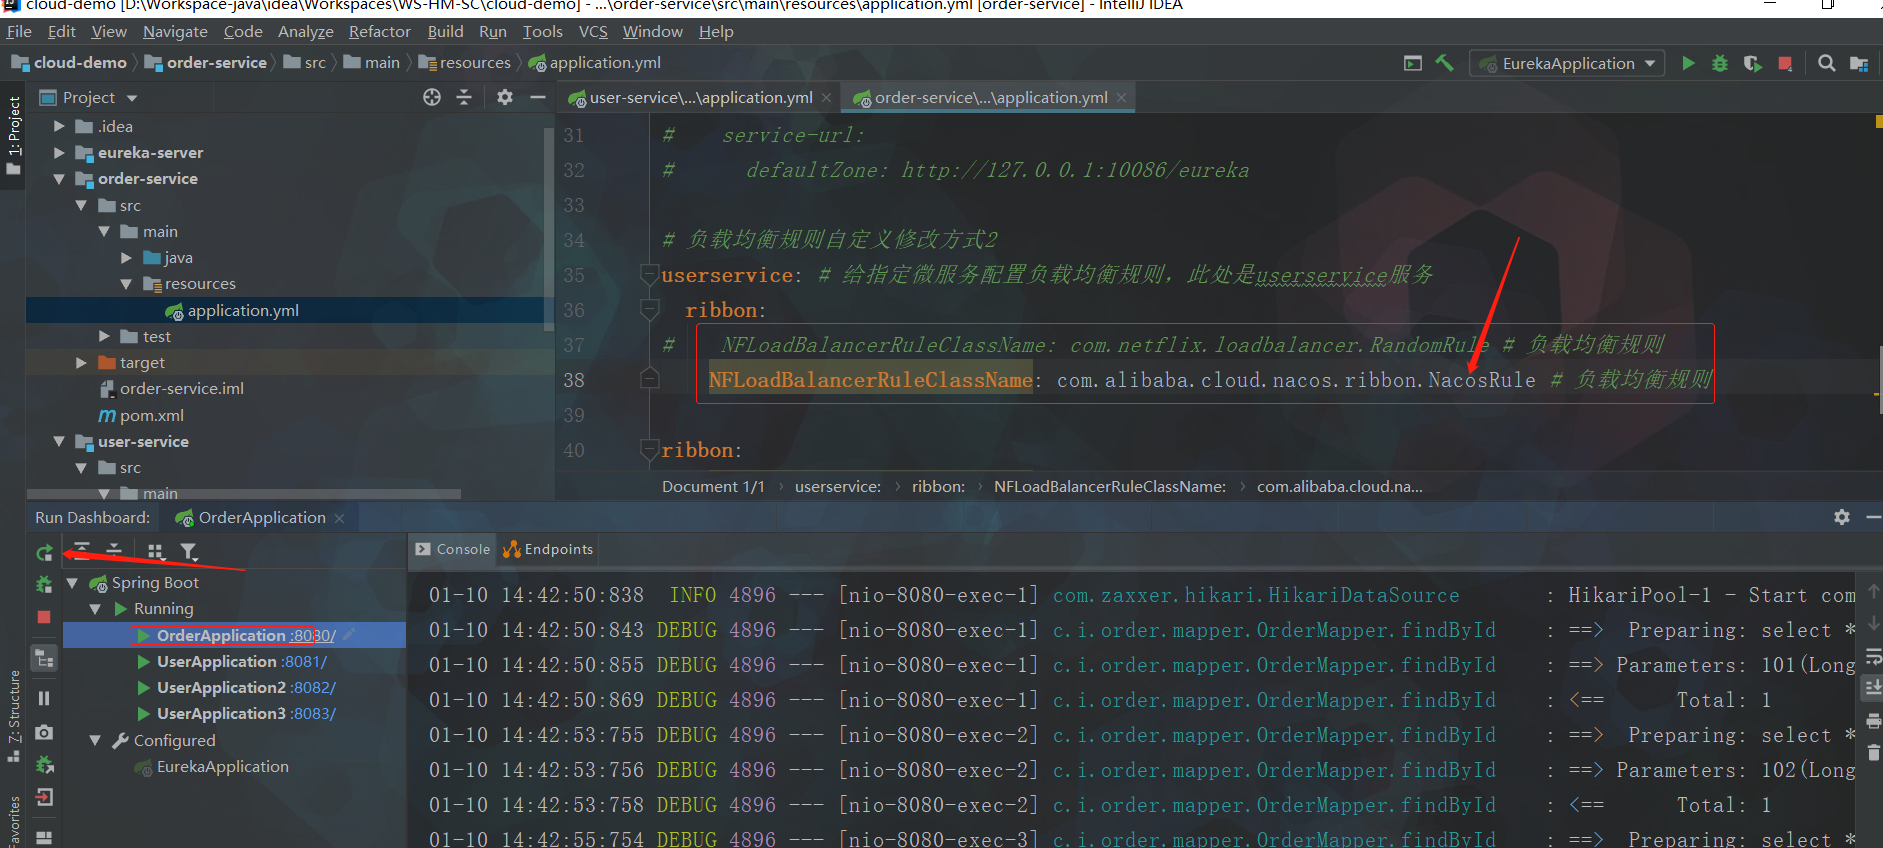Viewport: 1883px width, 848px height.
Task: Open the :8083/ link of UserApplication3
Action: 313,714
